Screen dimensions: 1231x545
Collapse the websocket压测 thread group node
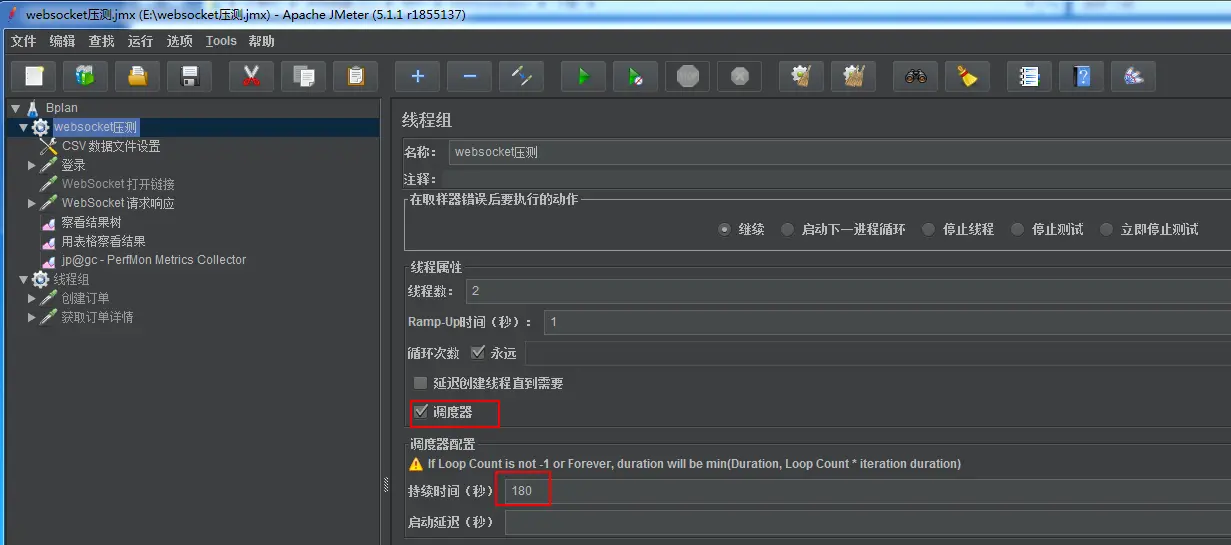click(x=24, y=127)
